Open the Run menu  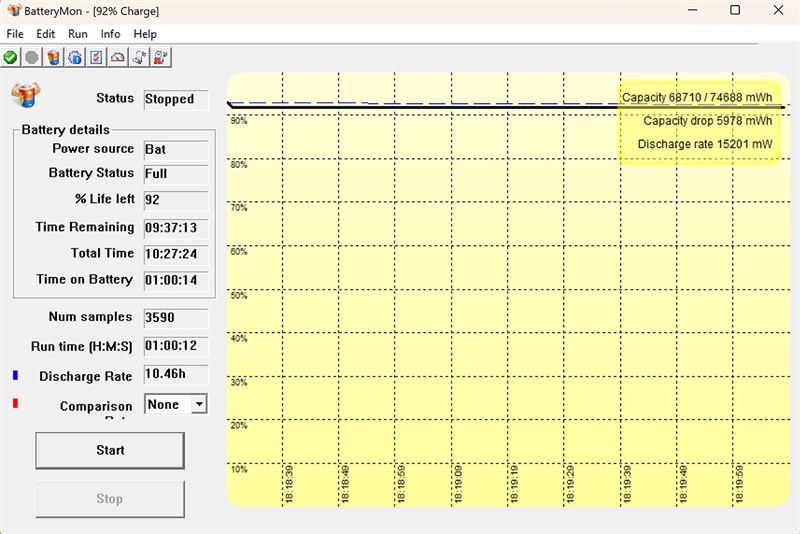[78, 34]
